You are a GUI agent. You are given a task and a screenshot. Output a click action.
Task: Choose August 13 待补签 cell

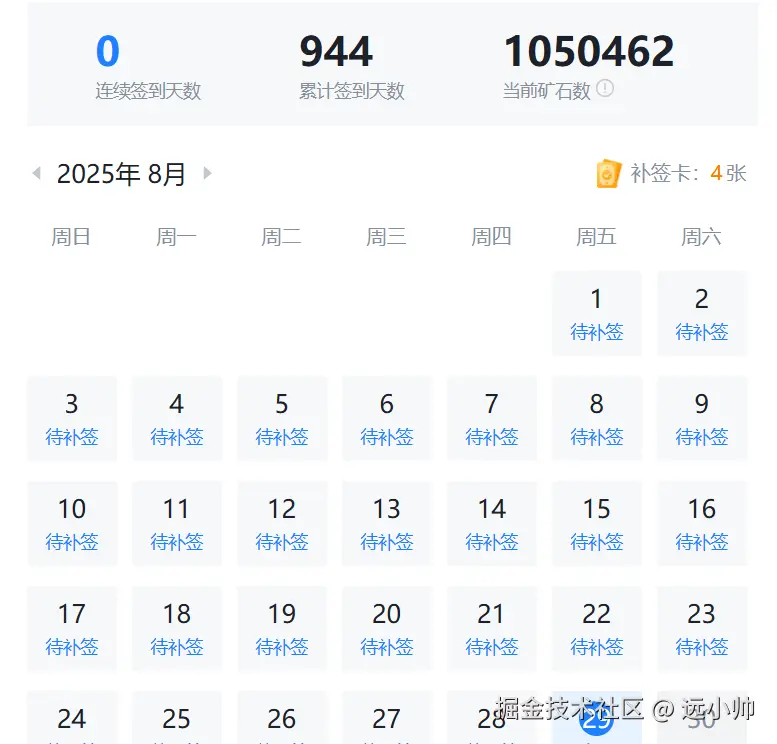tap(386, 523)
